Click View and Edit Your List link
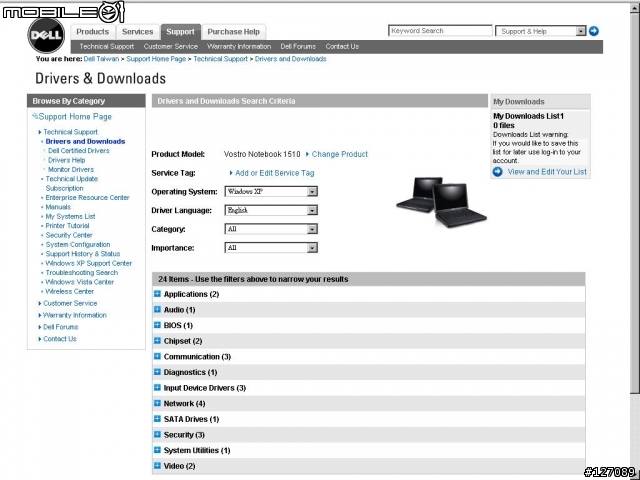 point(547,172)
